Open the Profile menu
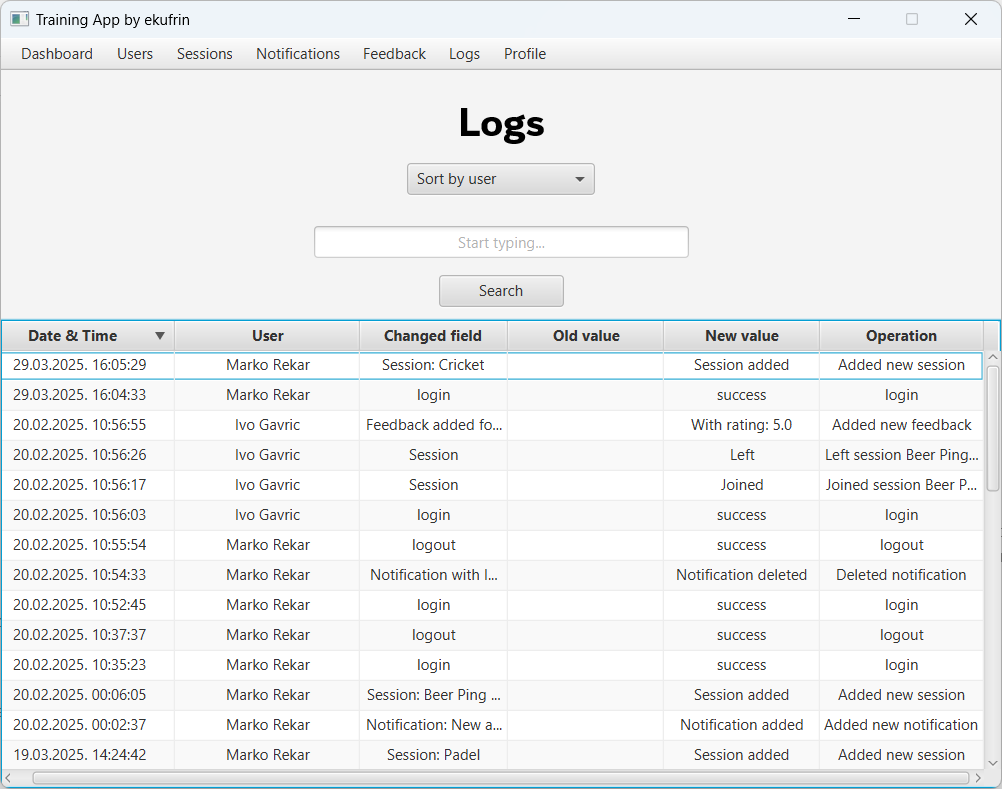This screenshot has width=1002, height=789. point(525,54)
